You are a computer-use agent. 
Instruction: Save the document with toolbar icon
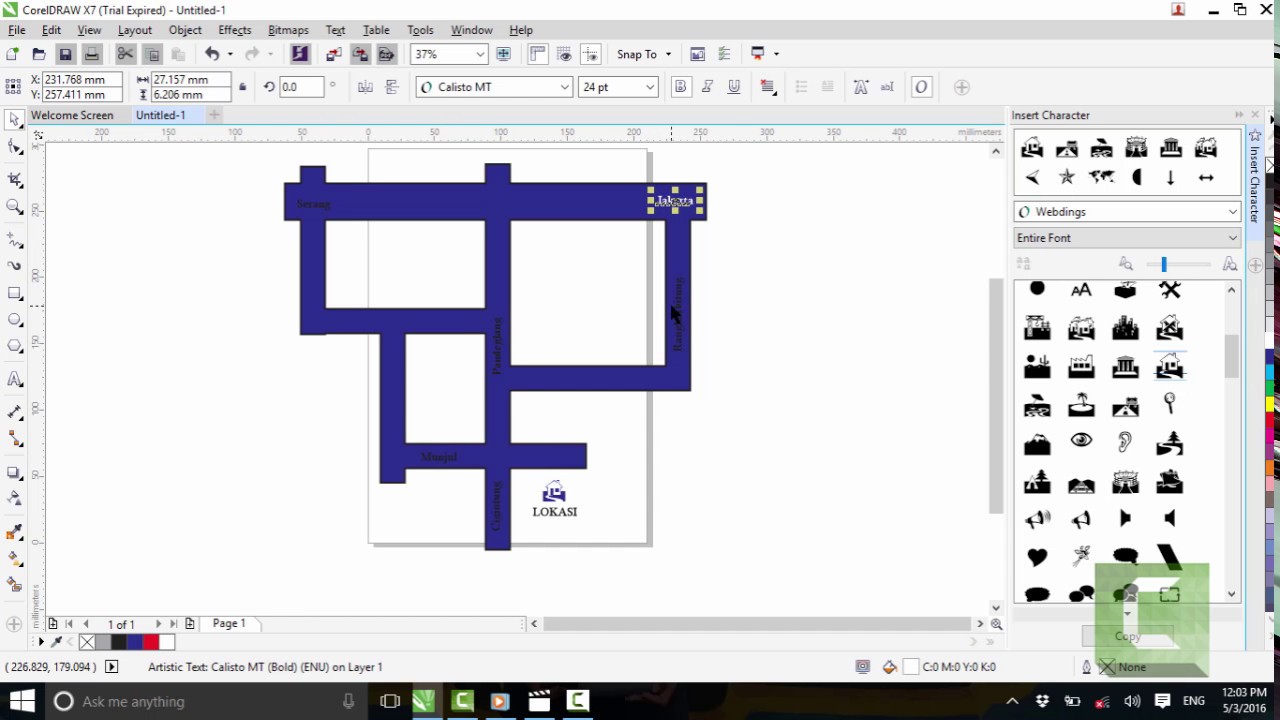click(65, 54)
